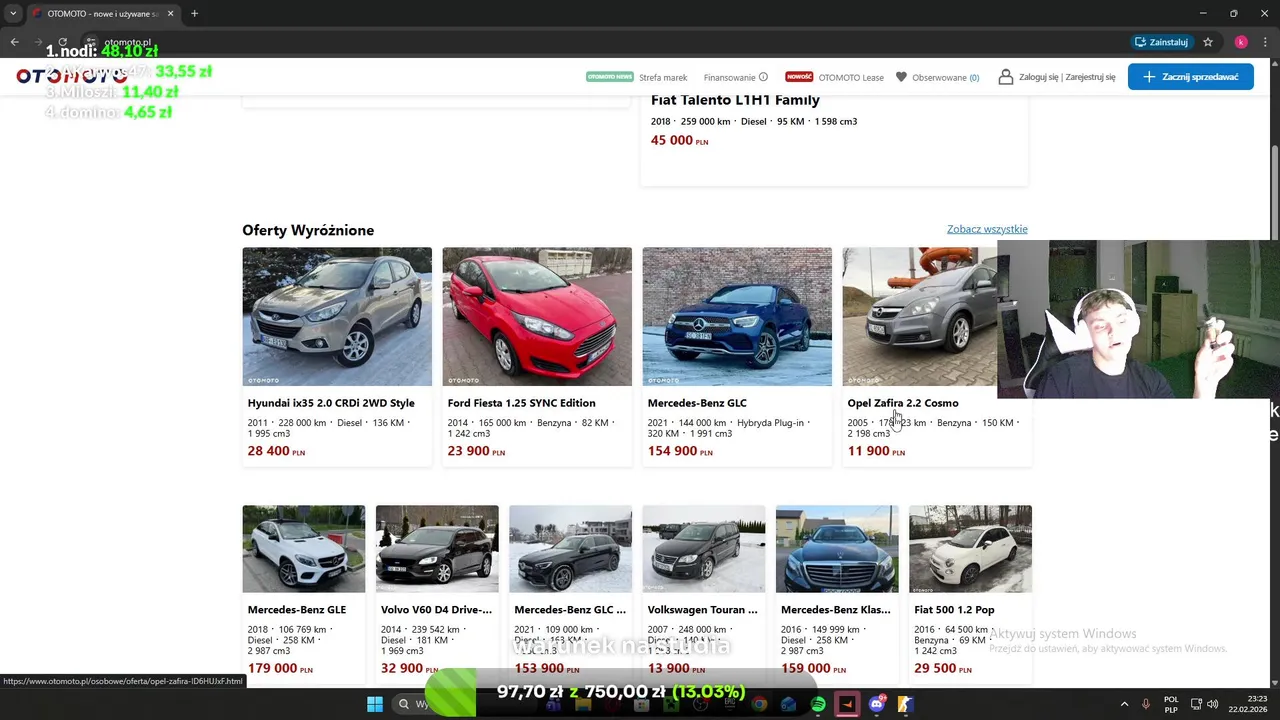Click the Zainstaluj install button
Viewport: 1280px width, 720px height.
1162,42
